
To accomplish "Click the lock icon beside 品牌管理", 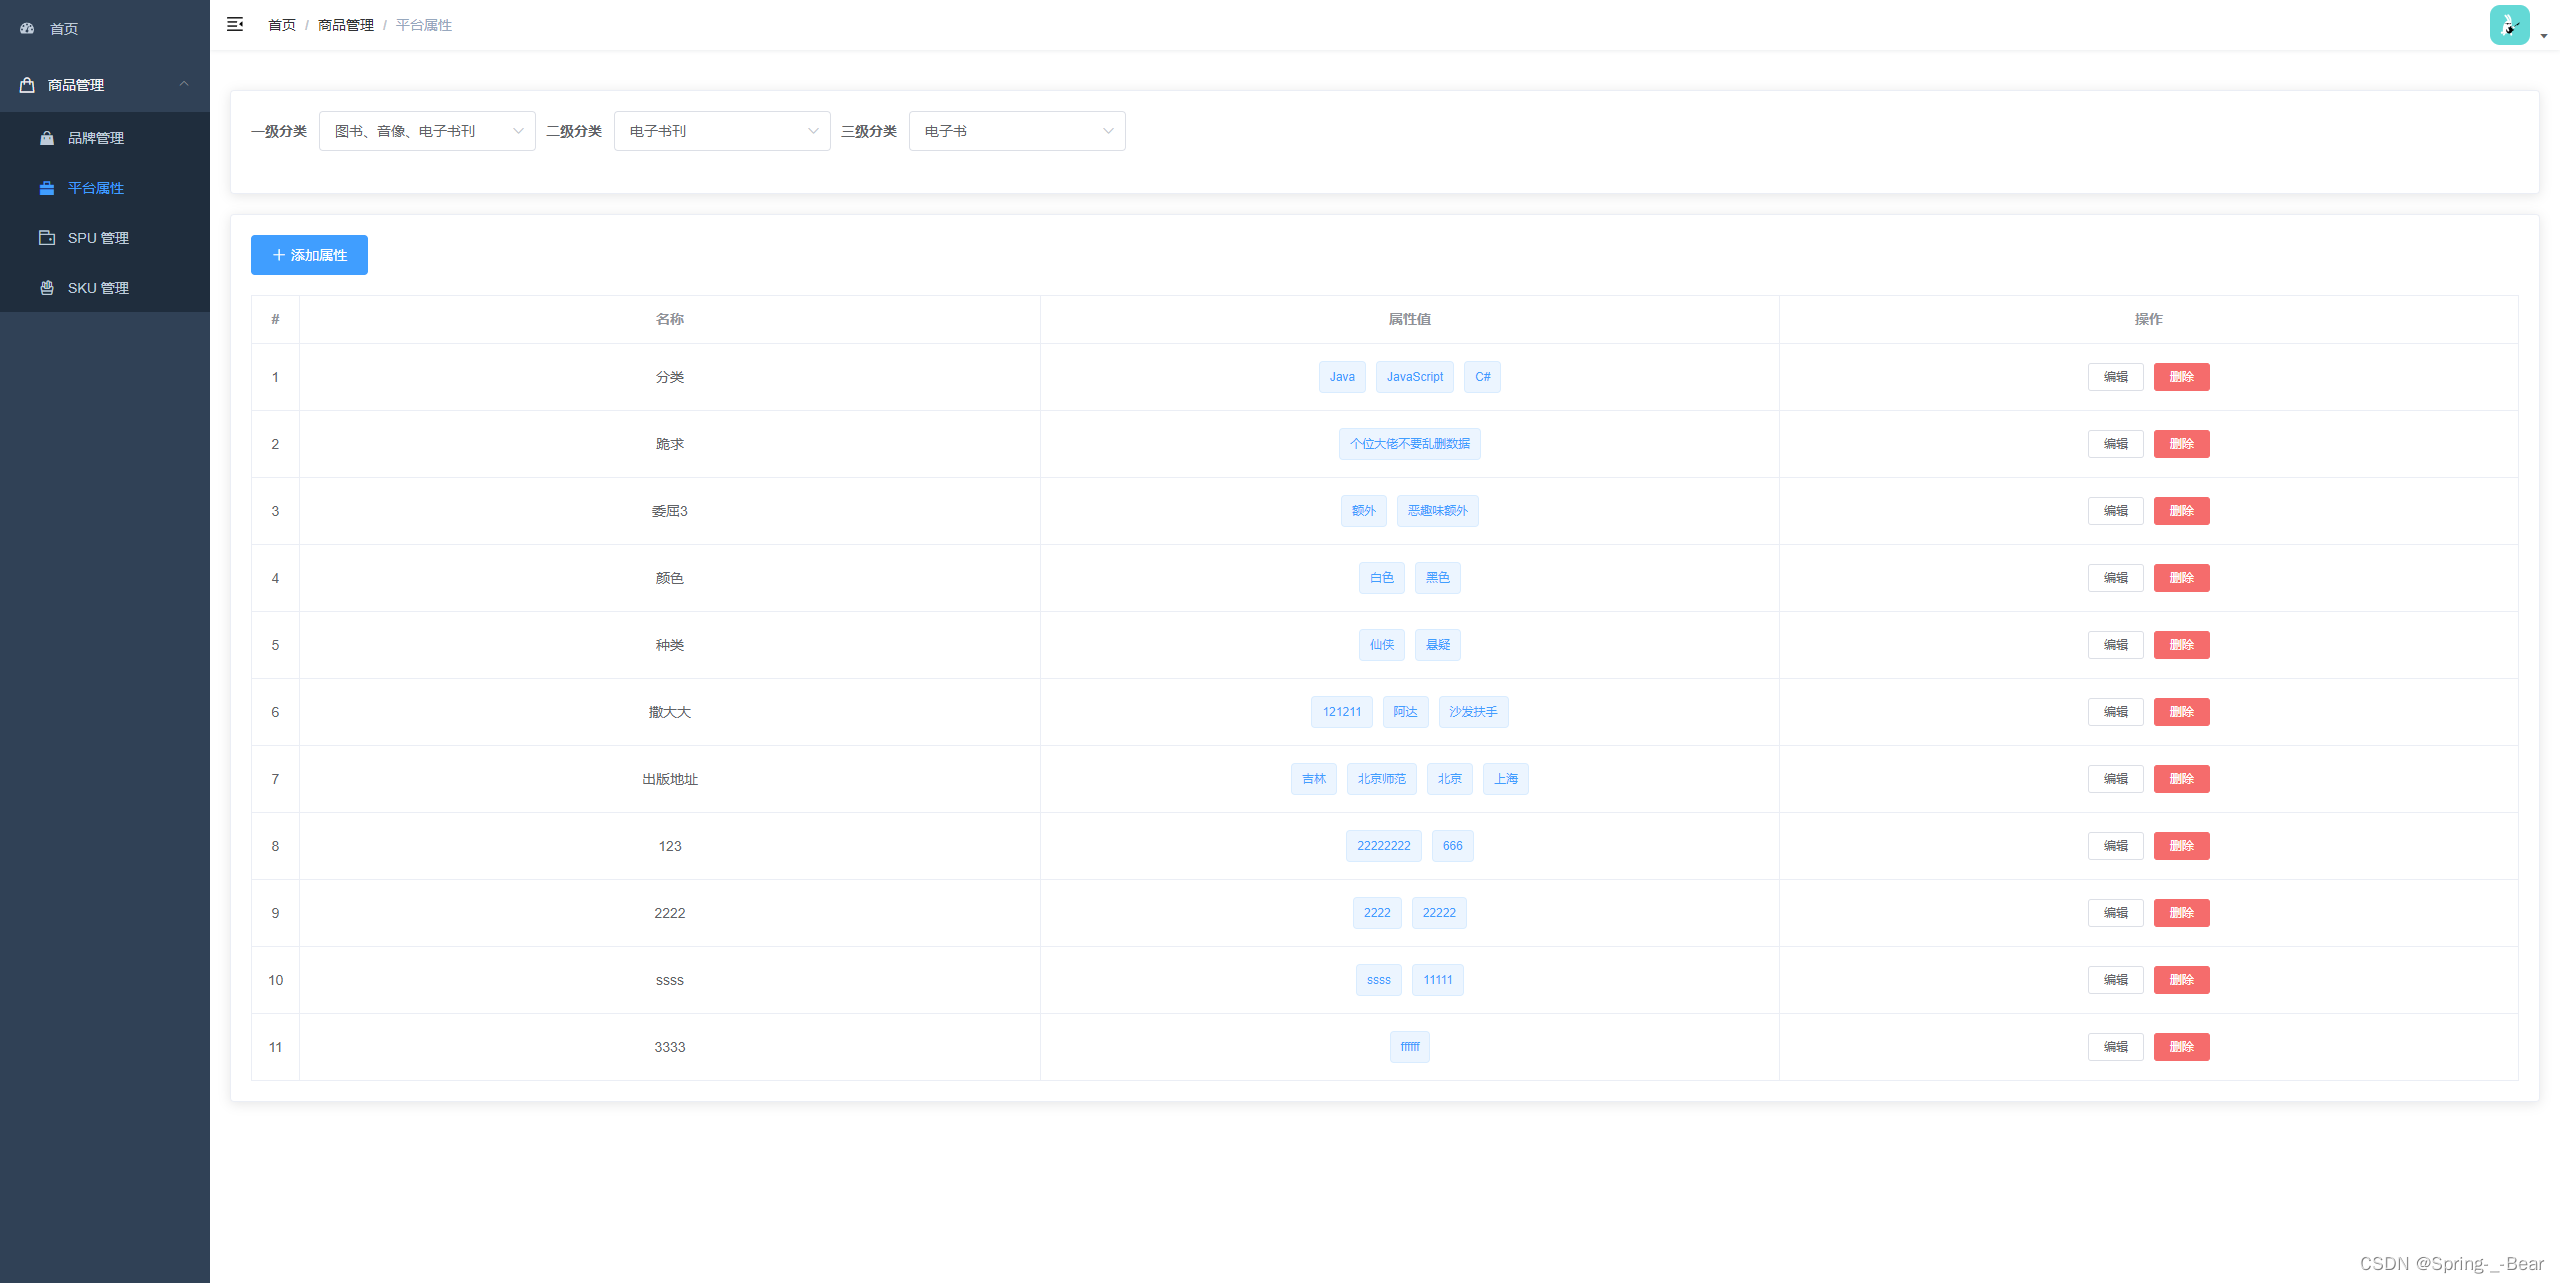I will [x=47, y=138].
